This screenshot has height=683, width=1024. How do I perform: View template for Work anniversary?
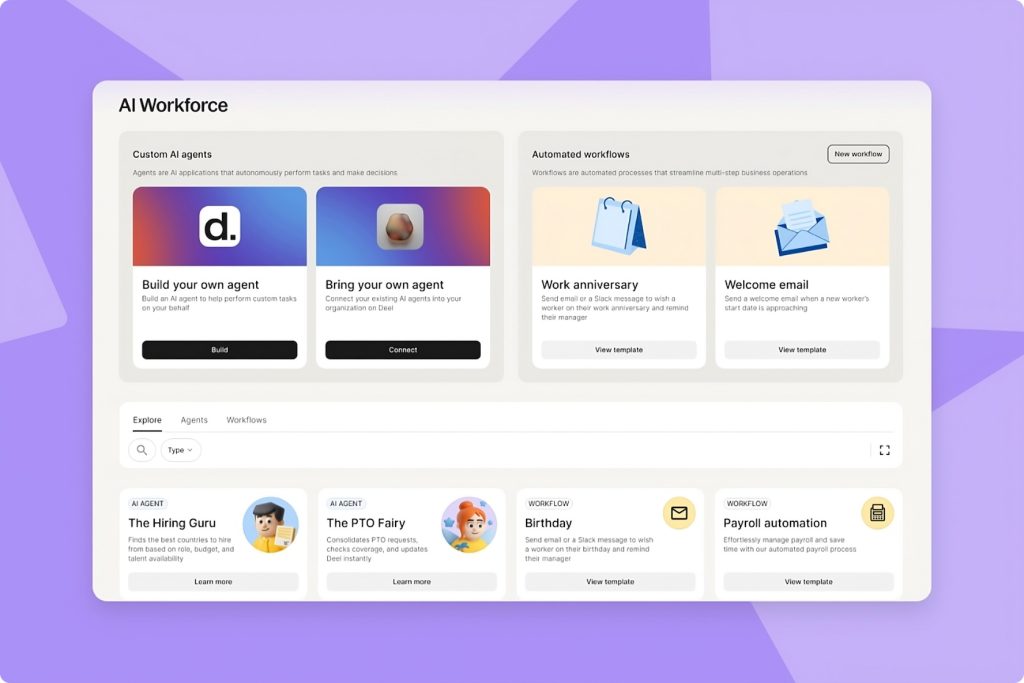[x=618, y=350]
